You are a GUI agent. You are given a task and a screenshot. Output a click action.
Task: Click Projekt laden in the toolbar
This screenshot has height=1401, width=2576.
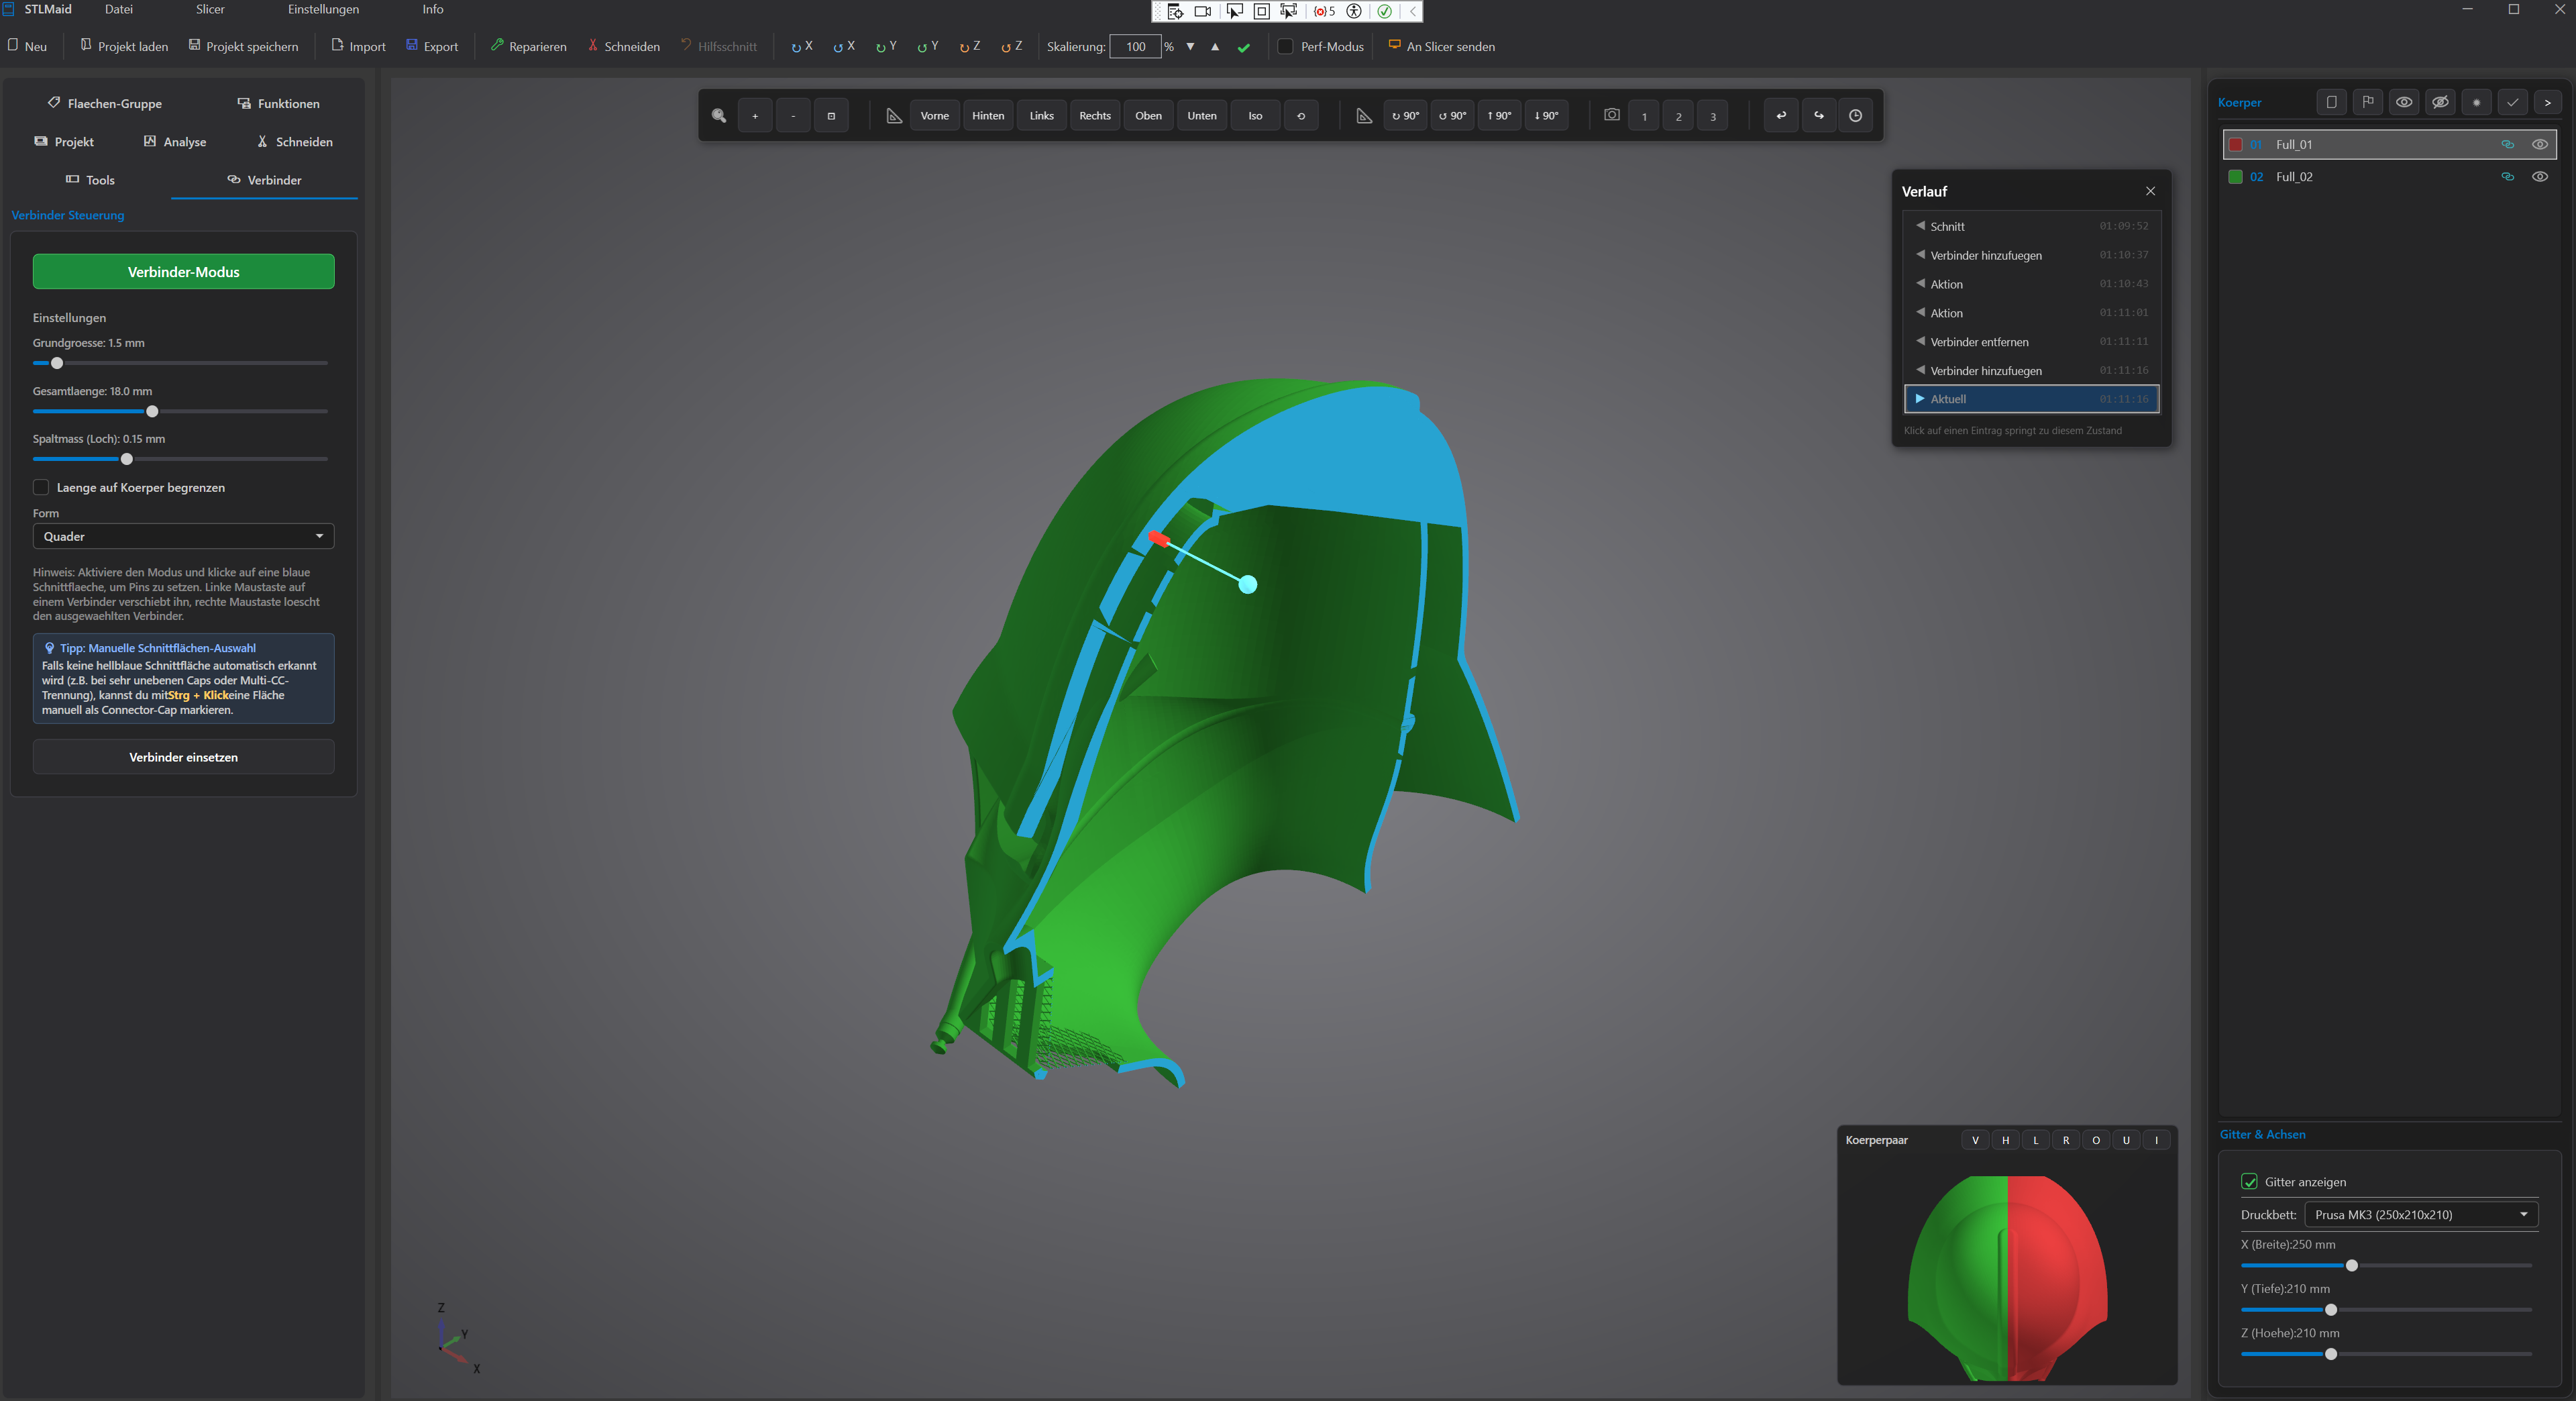pos(124,46)
